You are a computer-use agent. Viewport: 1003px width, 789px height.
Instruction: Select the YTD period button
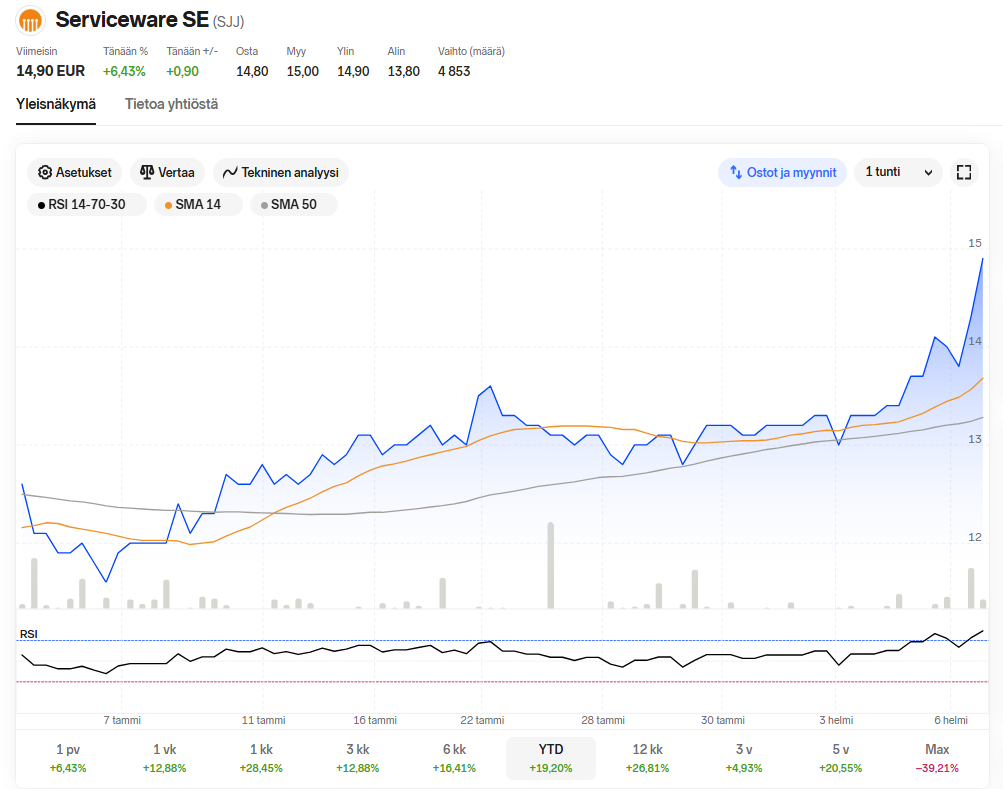pyautogui.click(x=551, y=758)
